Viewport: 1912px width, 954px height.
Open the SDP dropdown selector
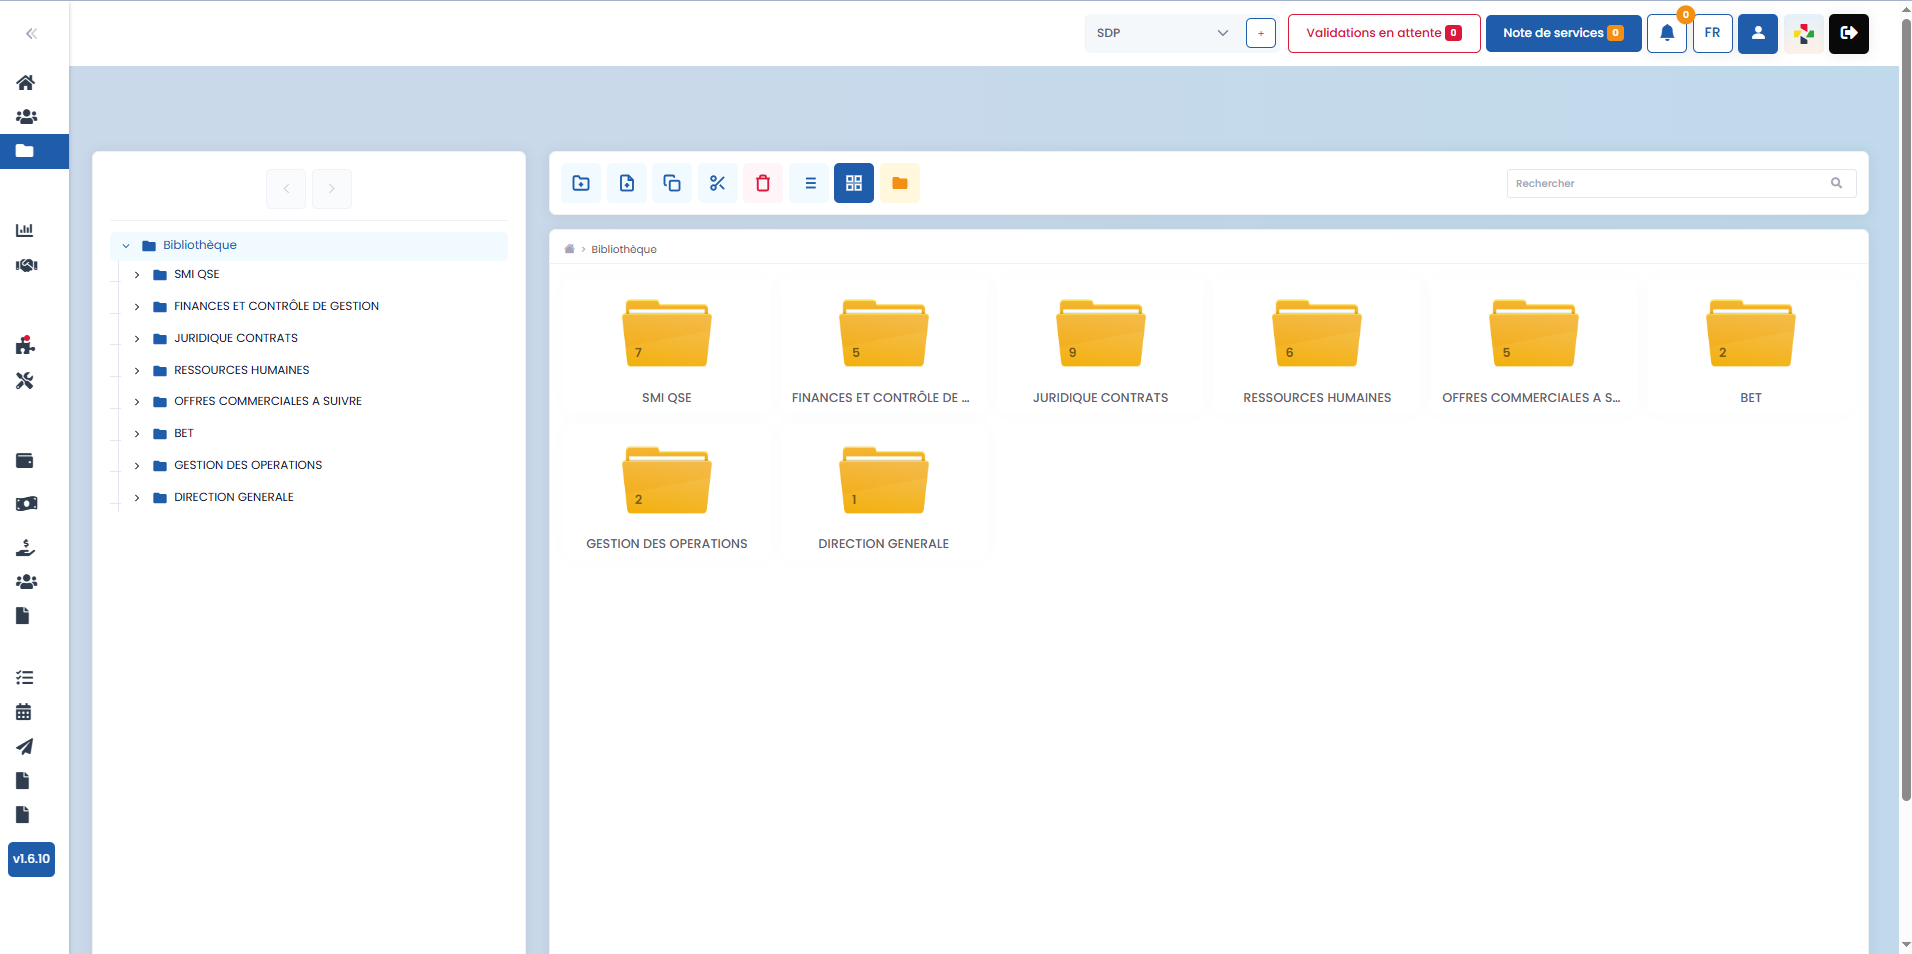(1161, 33)
